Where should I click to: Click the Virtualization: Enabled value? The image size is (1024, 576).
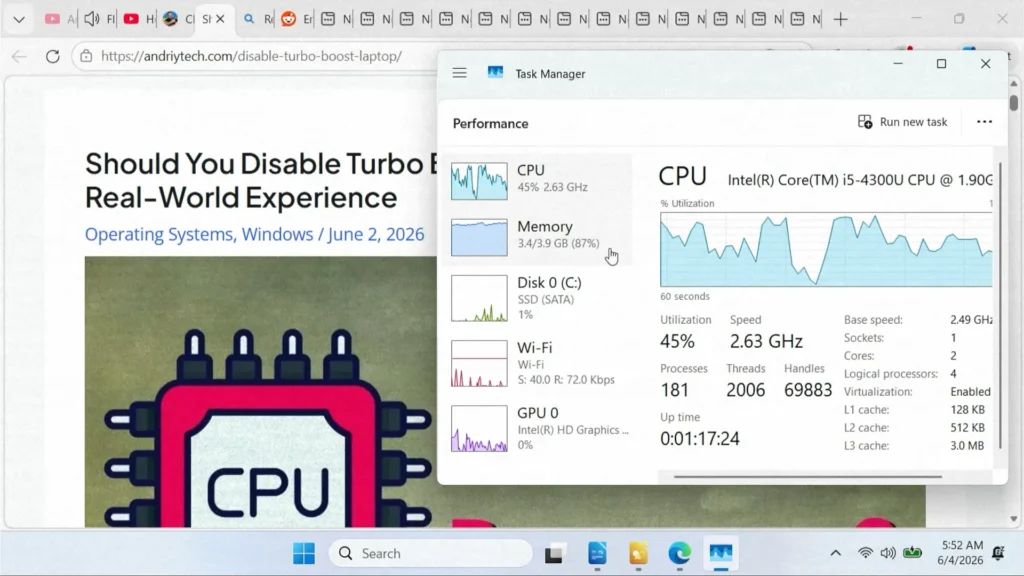point(970,392)
